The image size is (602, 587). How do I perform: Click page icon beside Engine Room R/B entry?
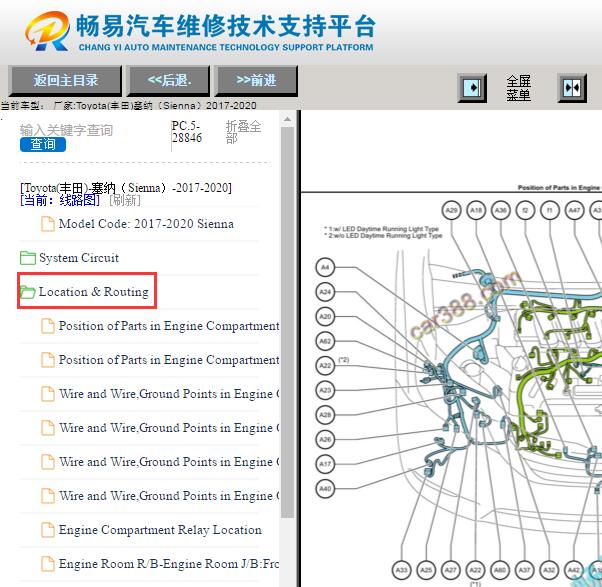(x=48, y=564)
